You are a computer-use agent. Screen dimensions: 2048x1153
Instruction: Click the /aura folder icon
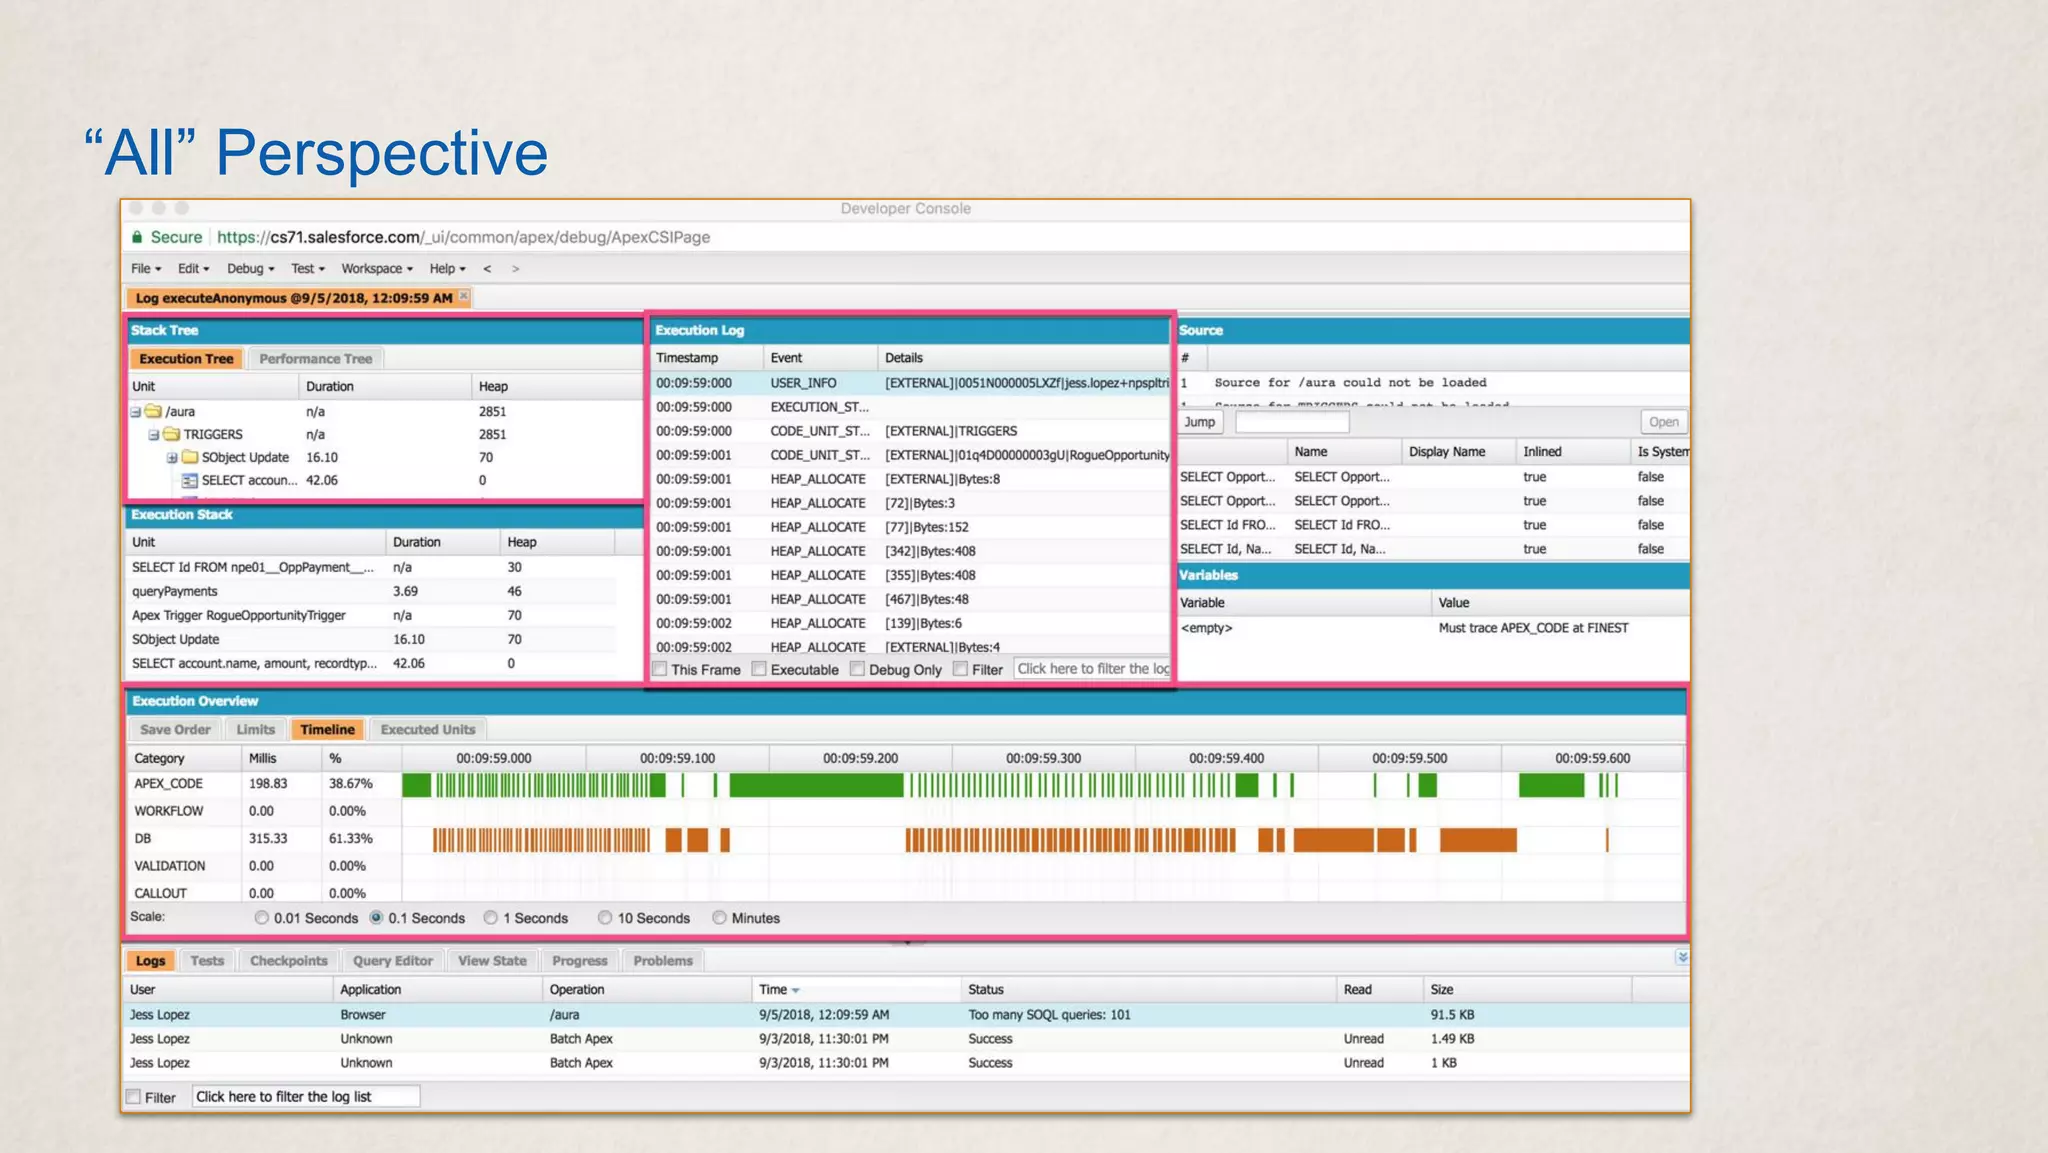point(153,411)
